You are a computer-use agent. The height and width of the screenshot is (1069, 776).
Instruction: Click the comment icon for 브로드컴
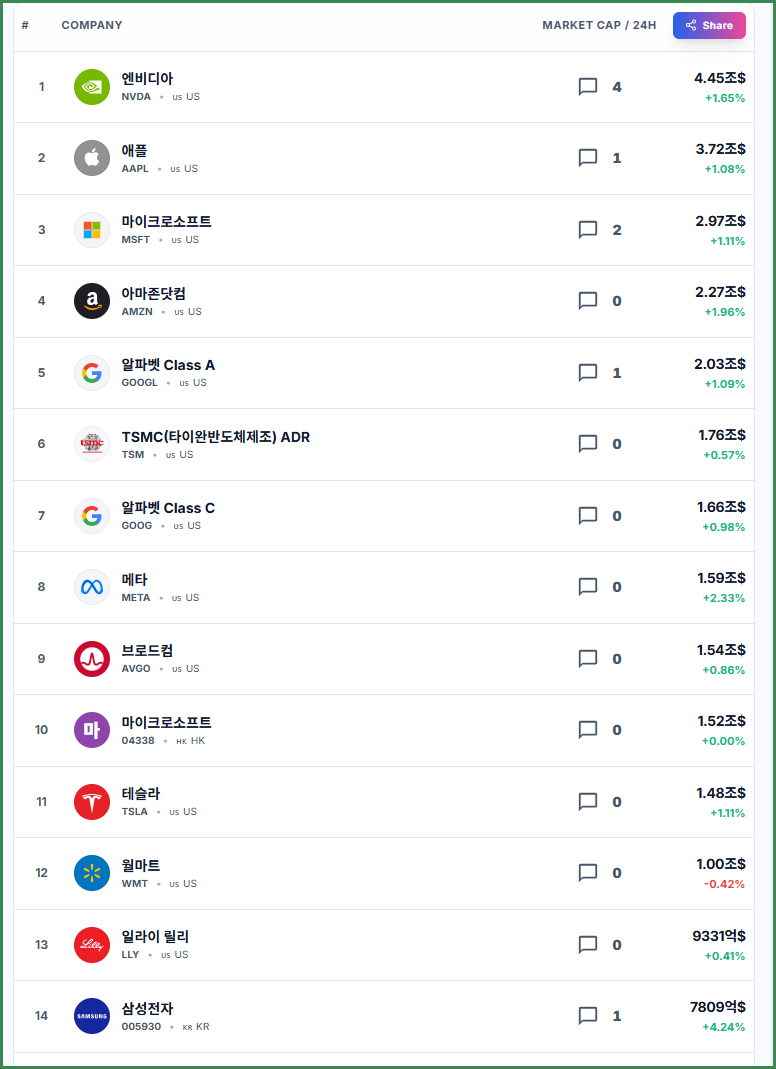click(x=588, y=659)
